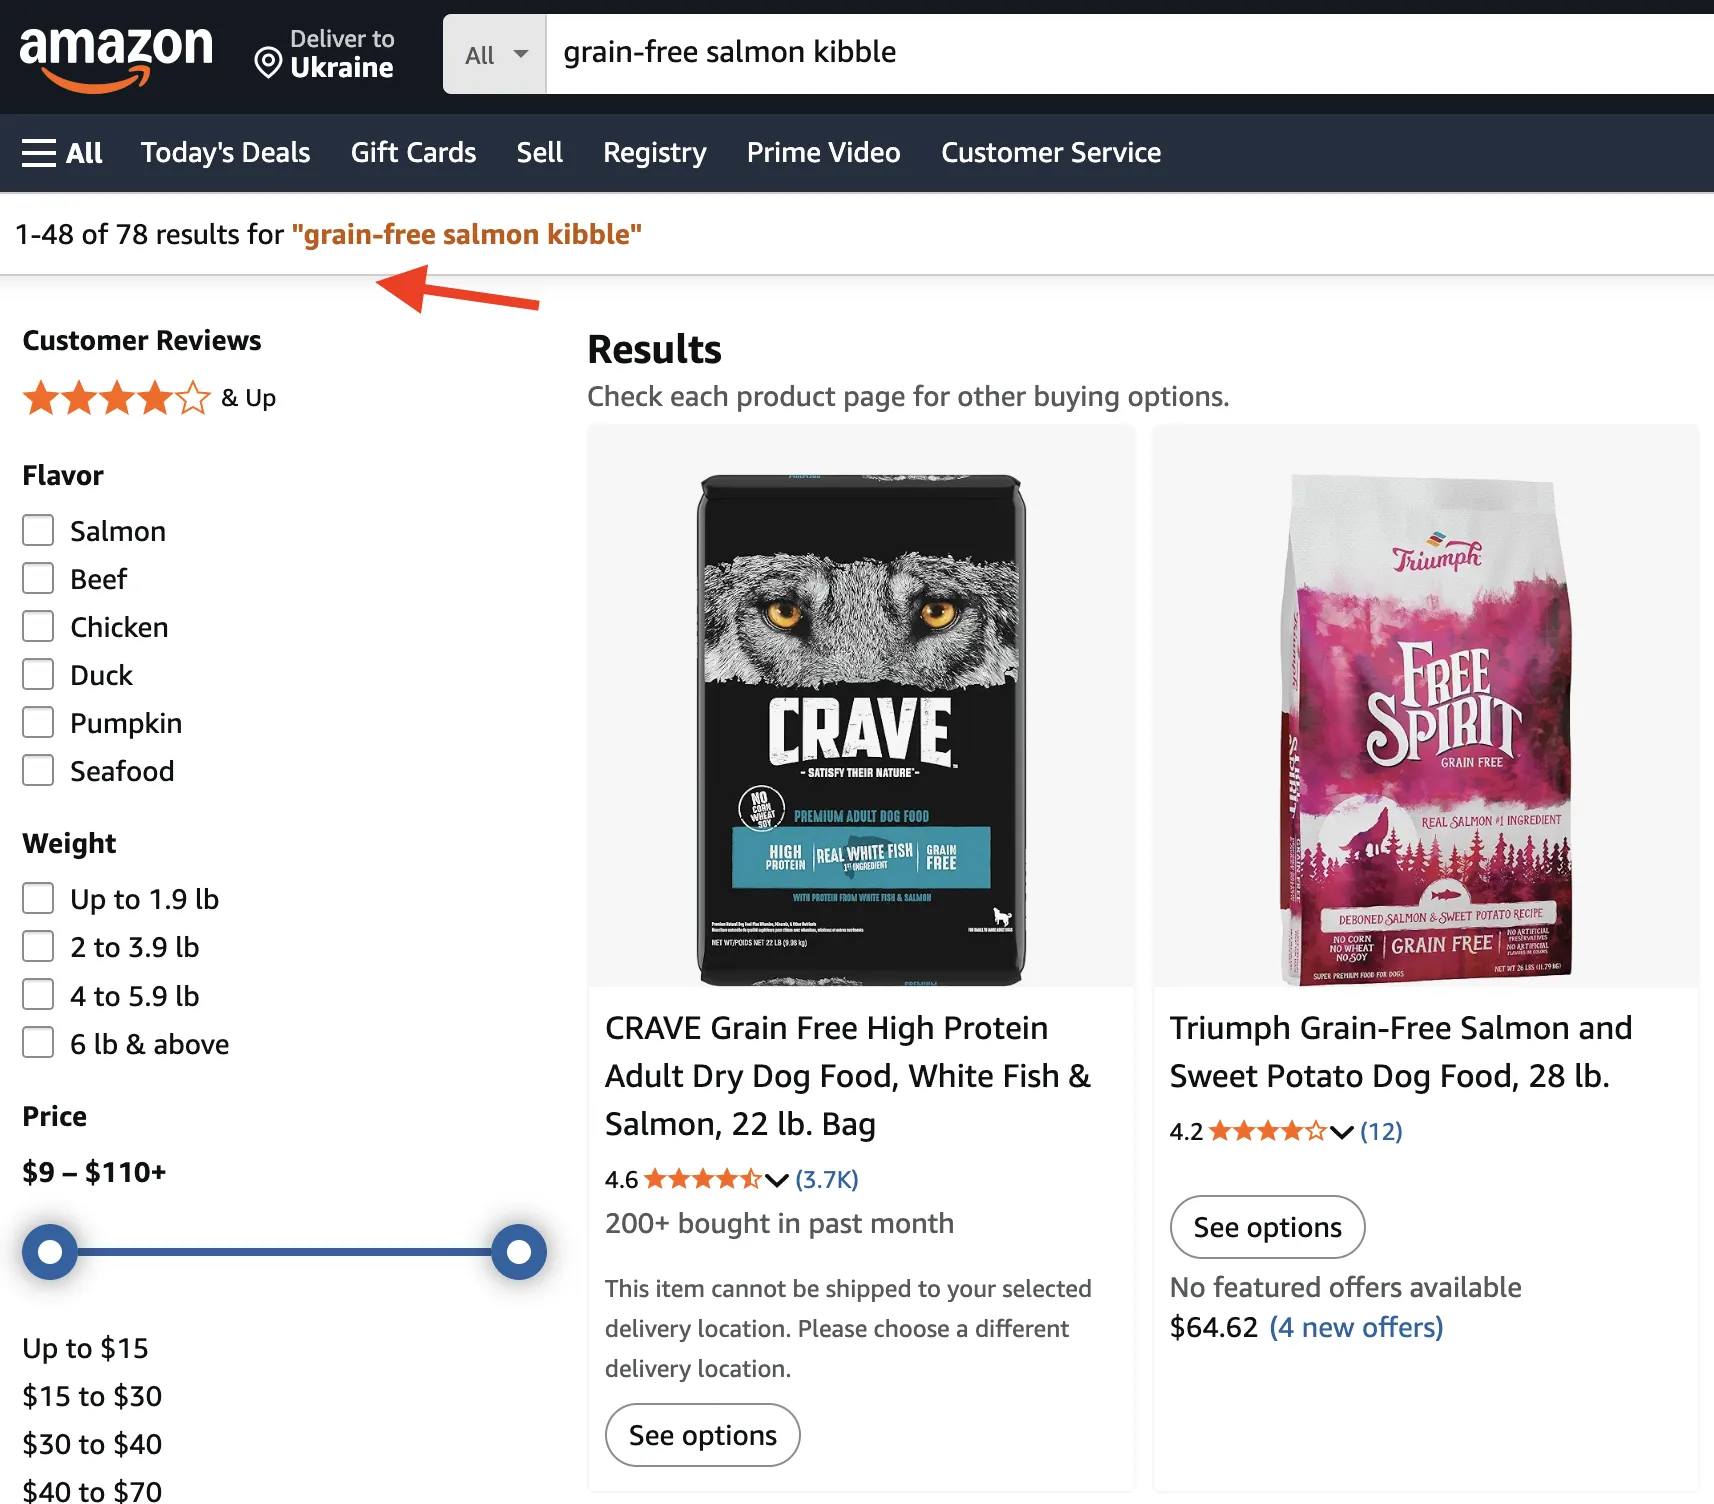
Task: Expand the Triumph product rating dropdown
Action: point(1341,1131)
